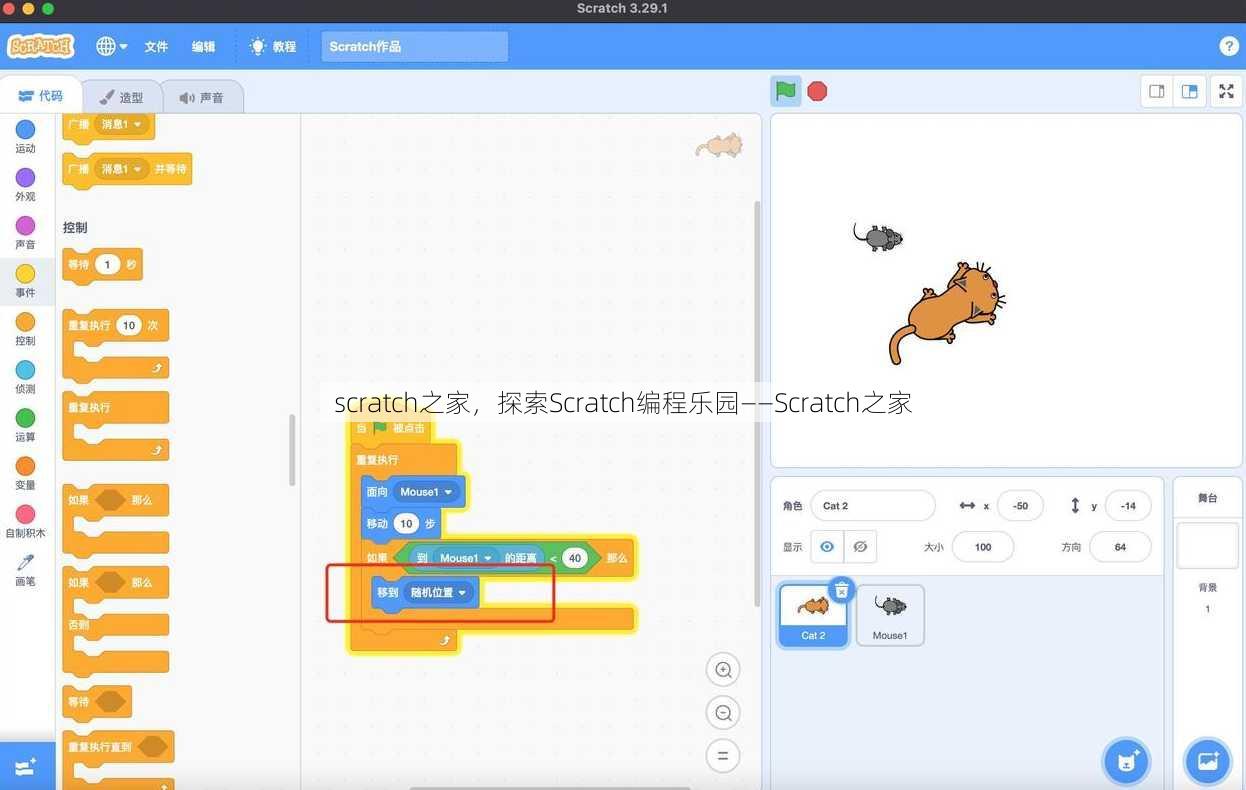Viewport: 1246px width, 790px height.
Task: Zoom in the code workspace
Action: point(723,669)
